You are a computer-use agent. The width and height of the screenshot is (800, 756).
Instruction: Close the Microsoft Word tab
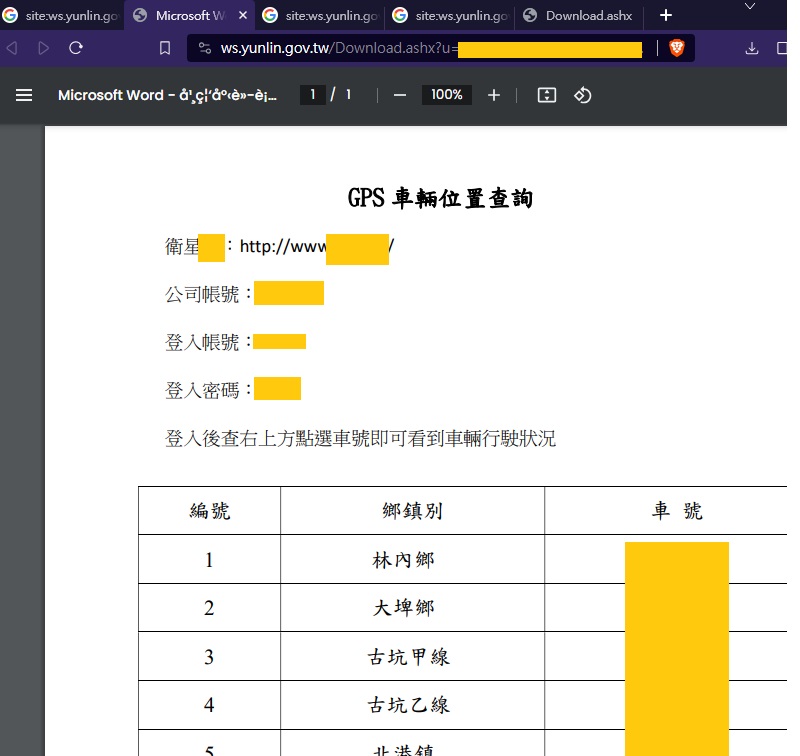point(243,15)
